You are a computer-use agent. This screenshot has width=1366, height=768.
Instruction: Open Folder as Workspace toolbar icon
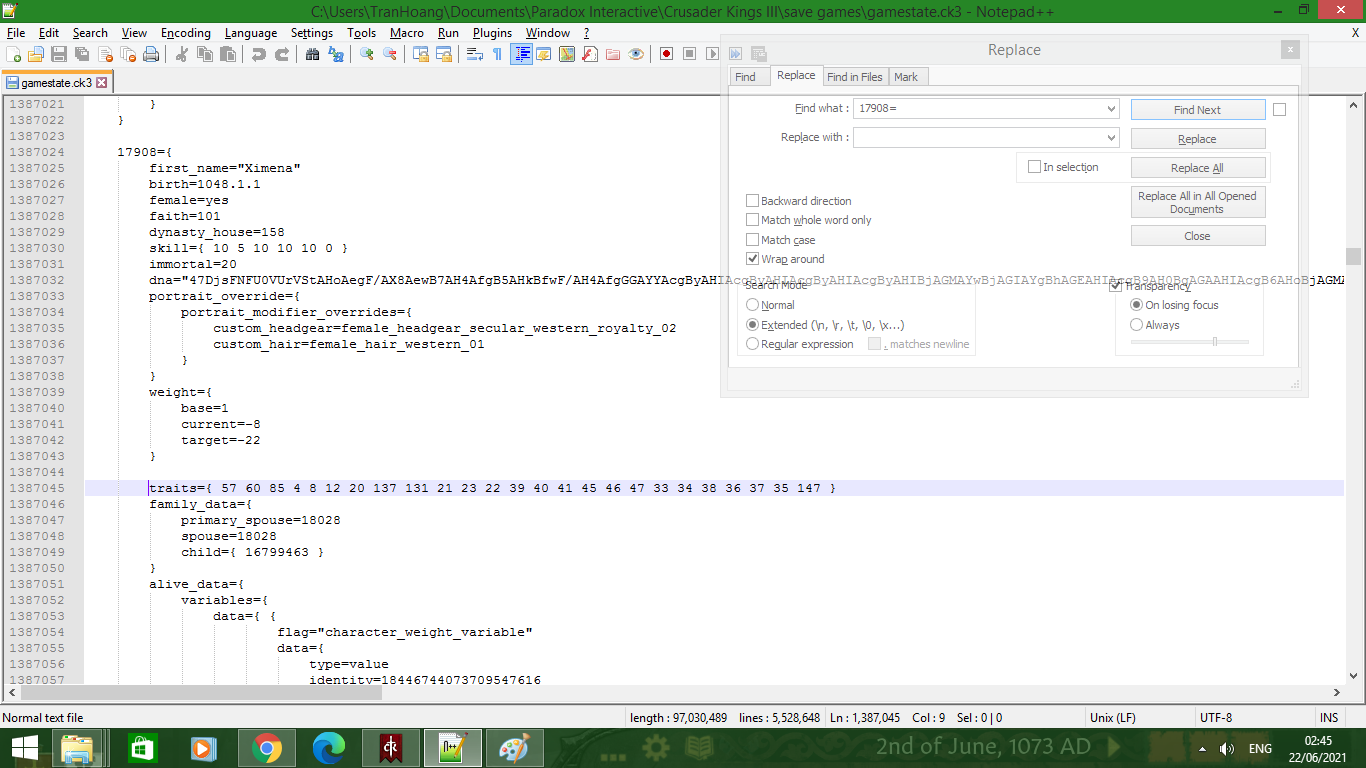click(613, 54)
